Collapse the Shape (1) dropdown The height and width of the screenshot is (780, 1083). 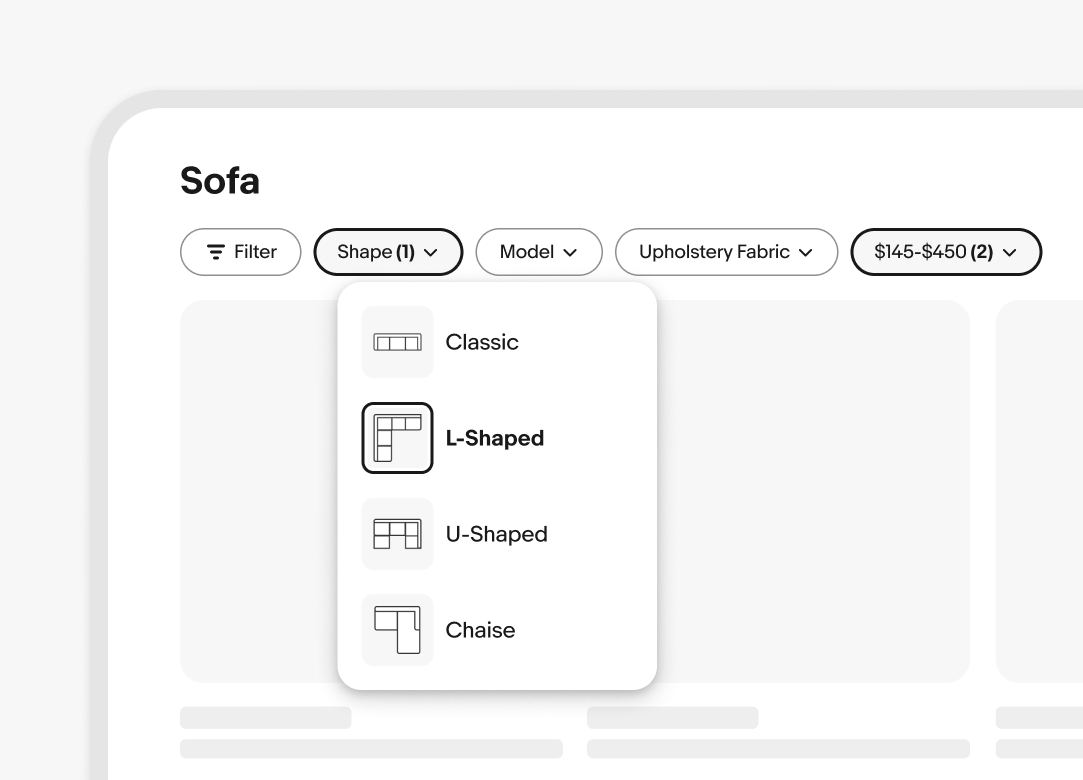[388, 252]
